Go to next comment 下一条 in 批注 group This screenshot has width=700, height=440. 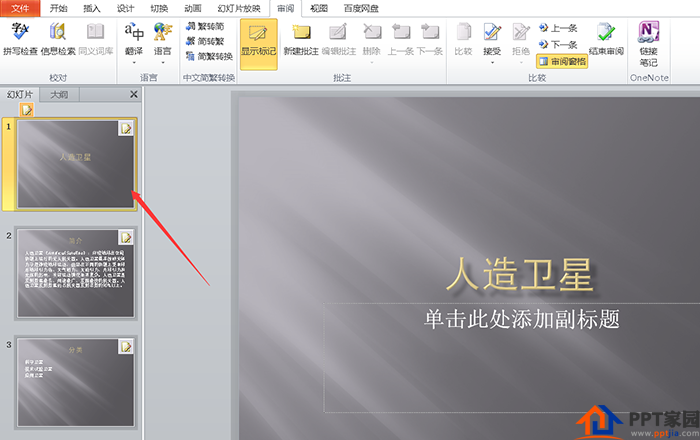pyautogui.click(x=430, y=39)
